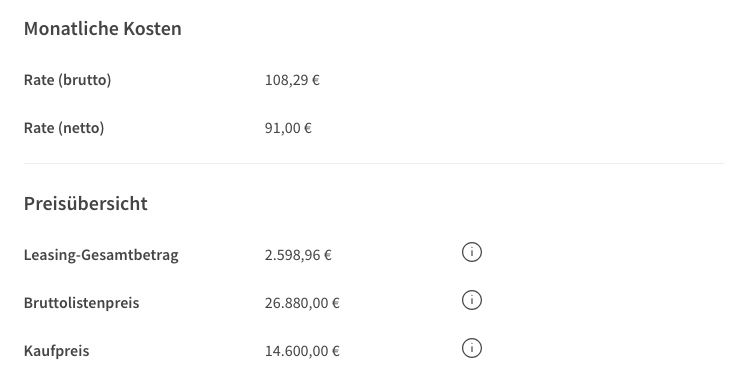Click the word netto in parentheses
751x382 pixels.
tap(81, 128)
